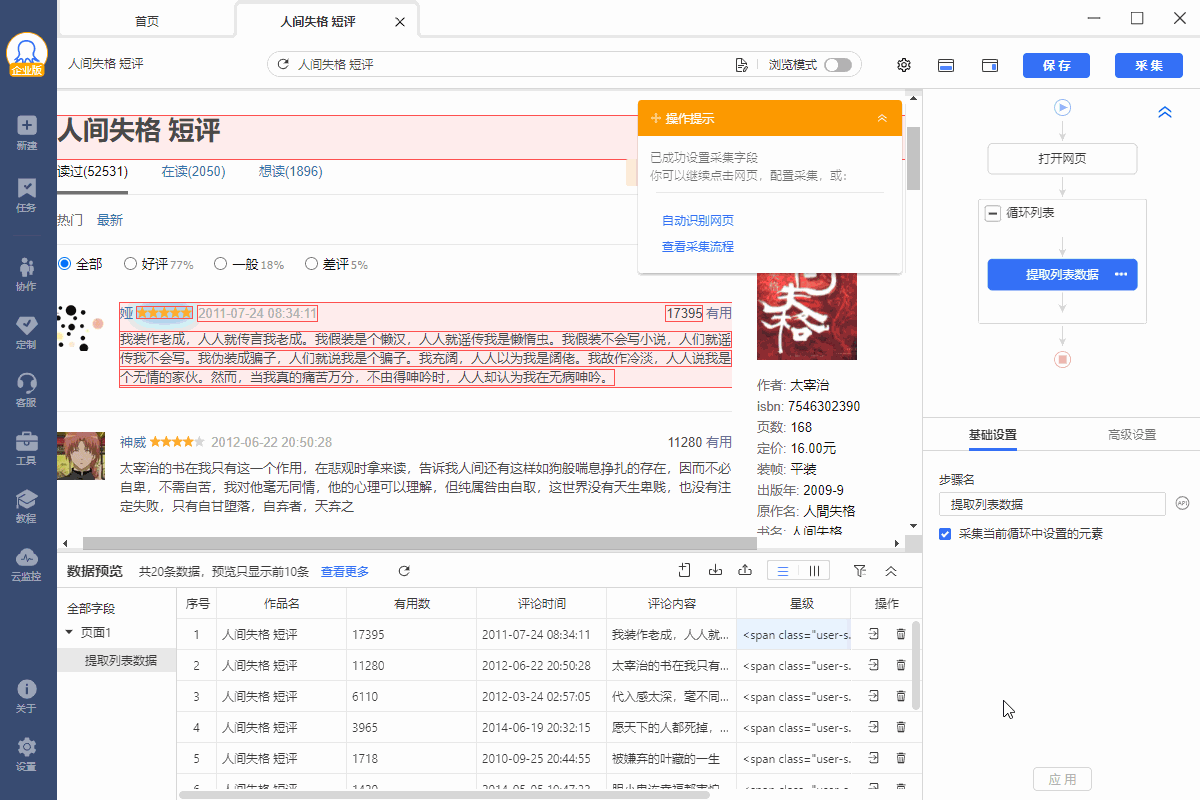Image resolution: width=1200 pixels, height=800 pixels.
Task: Collapse the 操作提示 panel
Action: point(882,118)
